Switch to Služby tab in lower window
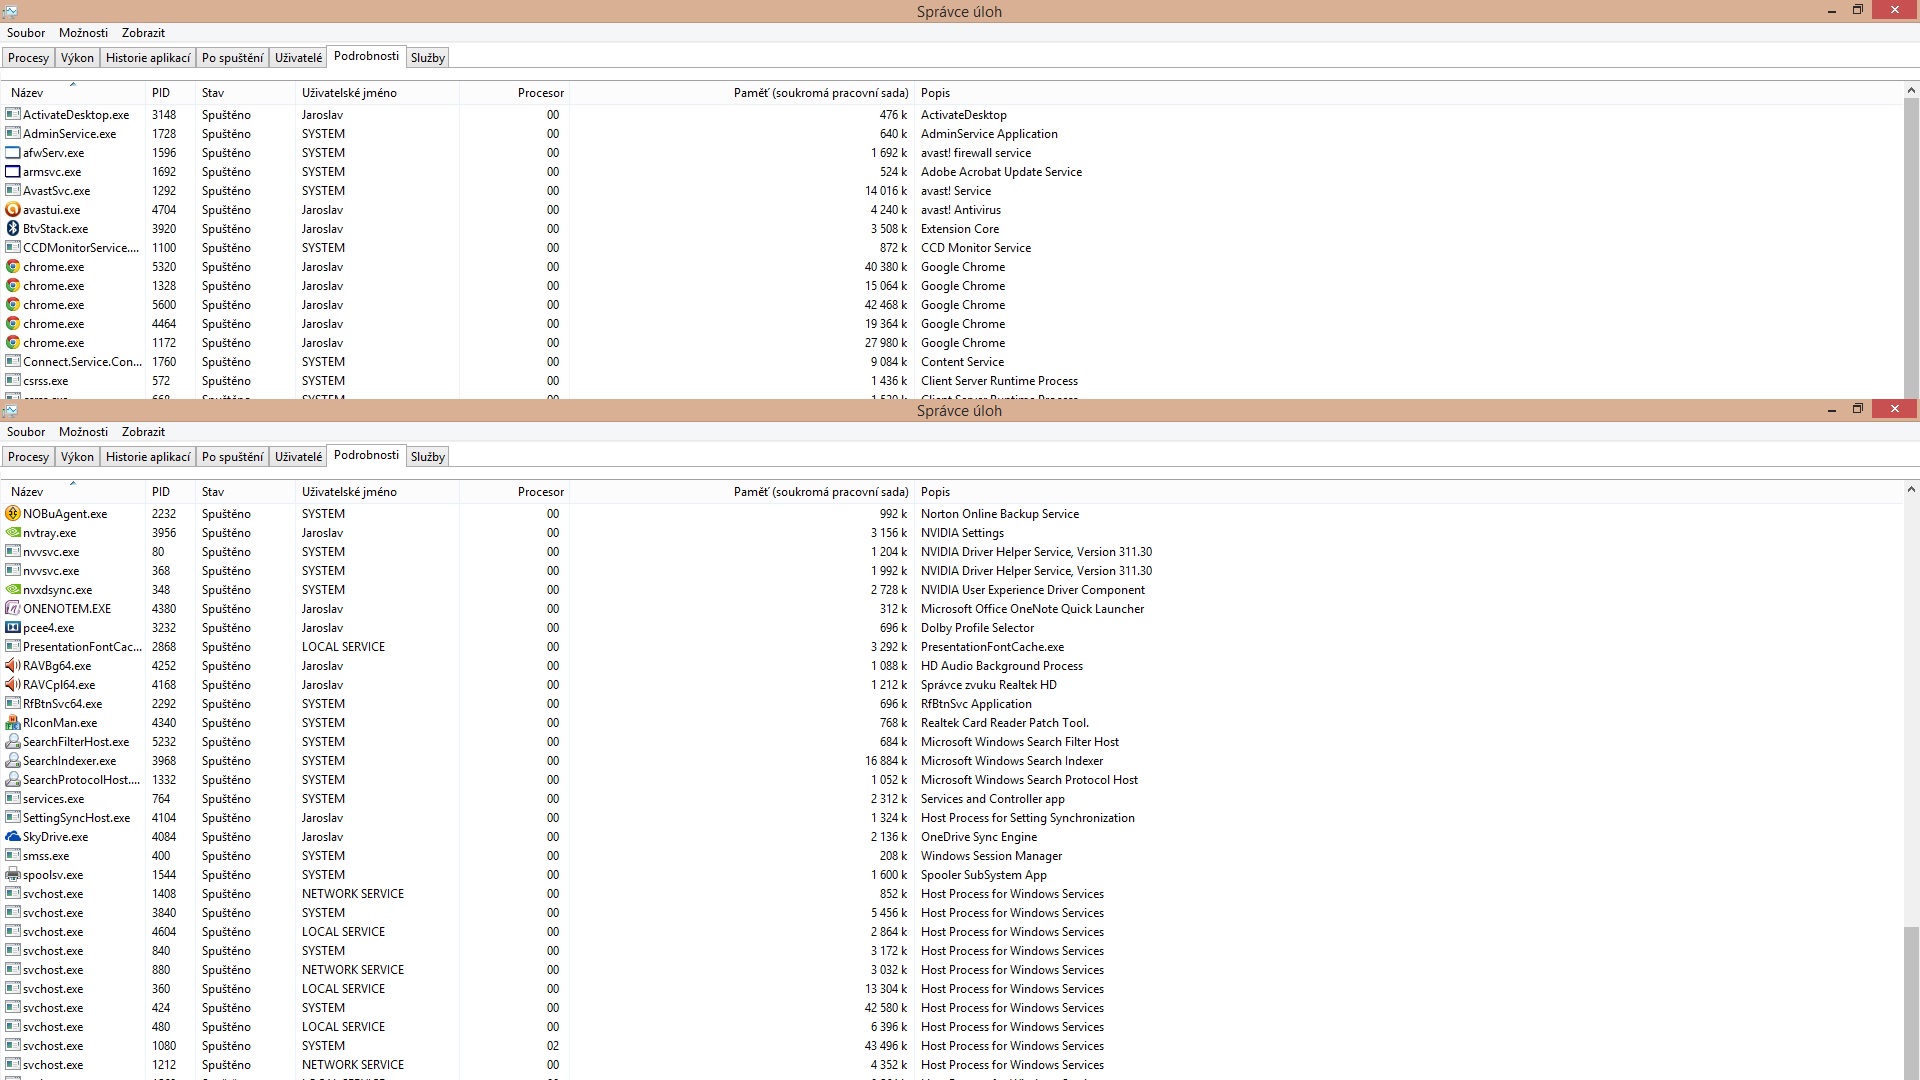 (x=427, y=457)
